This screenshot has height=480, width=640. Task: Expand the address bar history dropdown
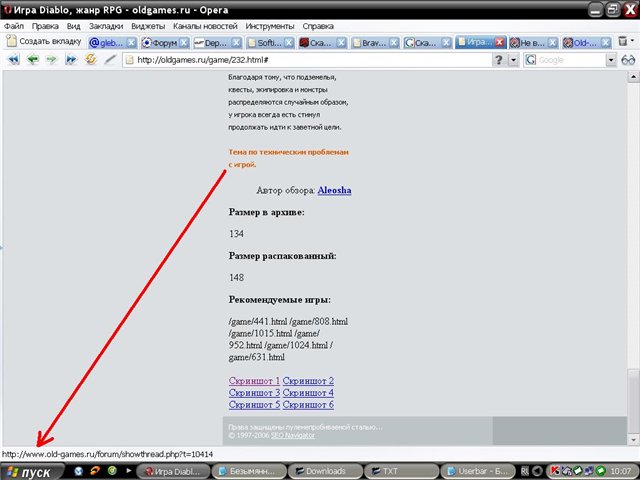tap(513, 60)
